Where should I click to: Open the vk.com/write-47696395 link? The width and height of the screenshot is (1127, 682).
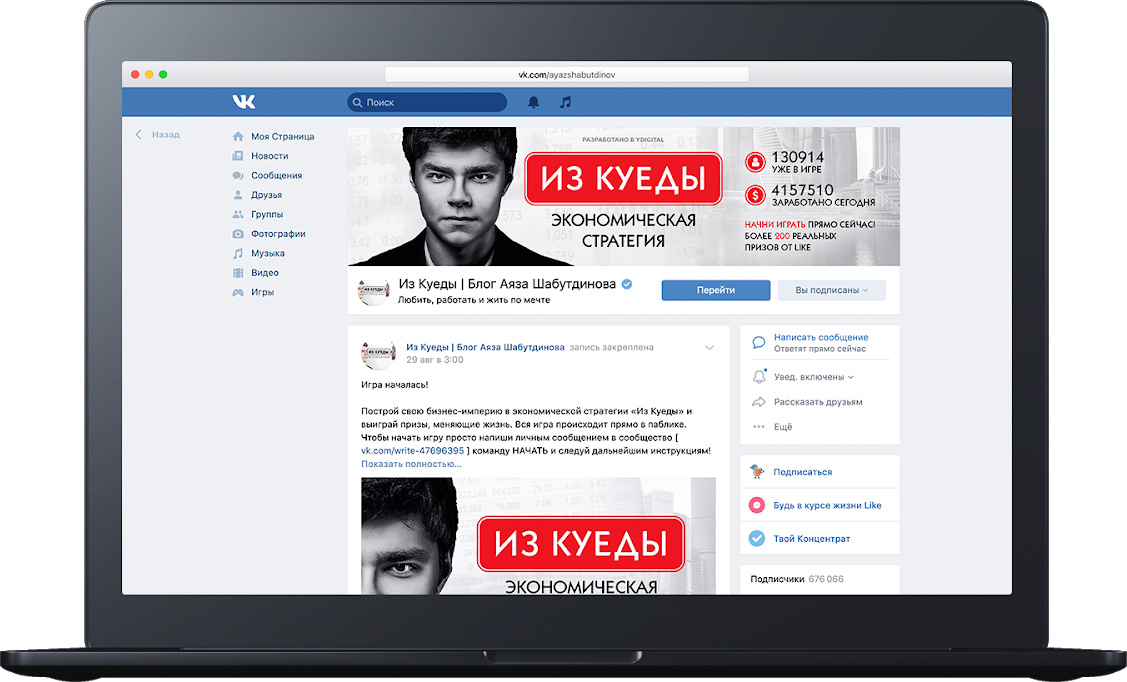413,451
